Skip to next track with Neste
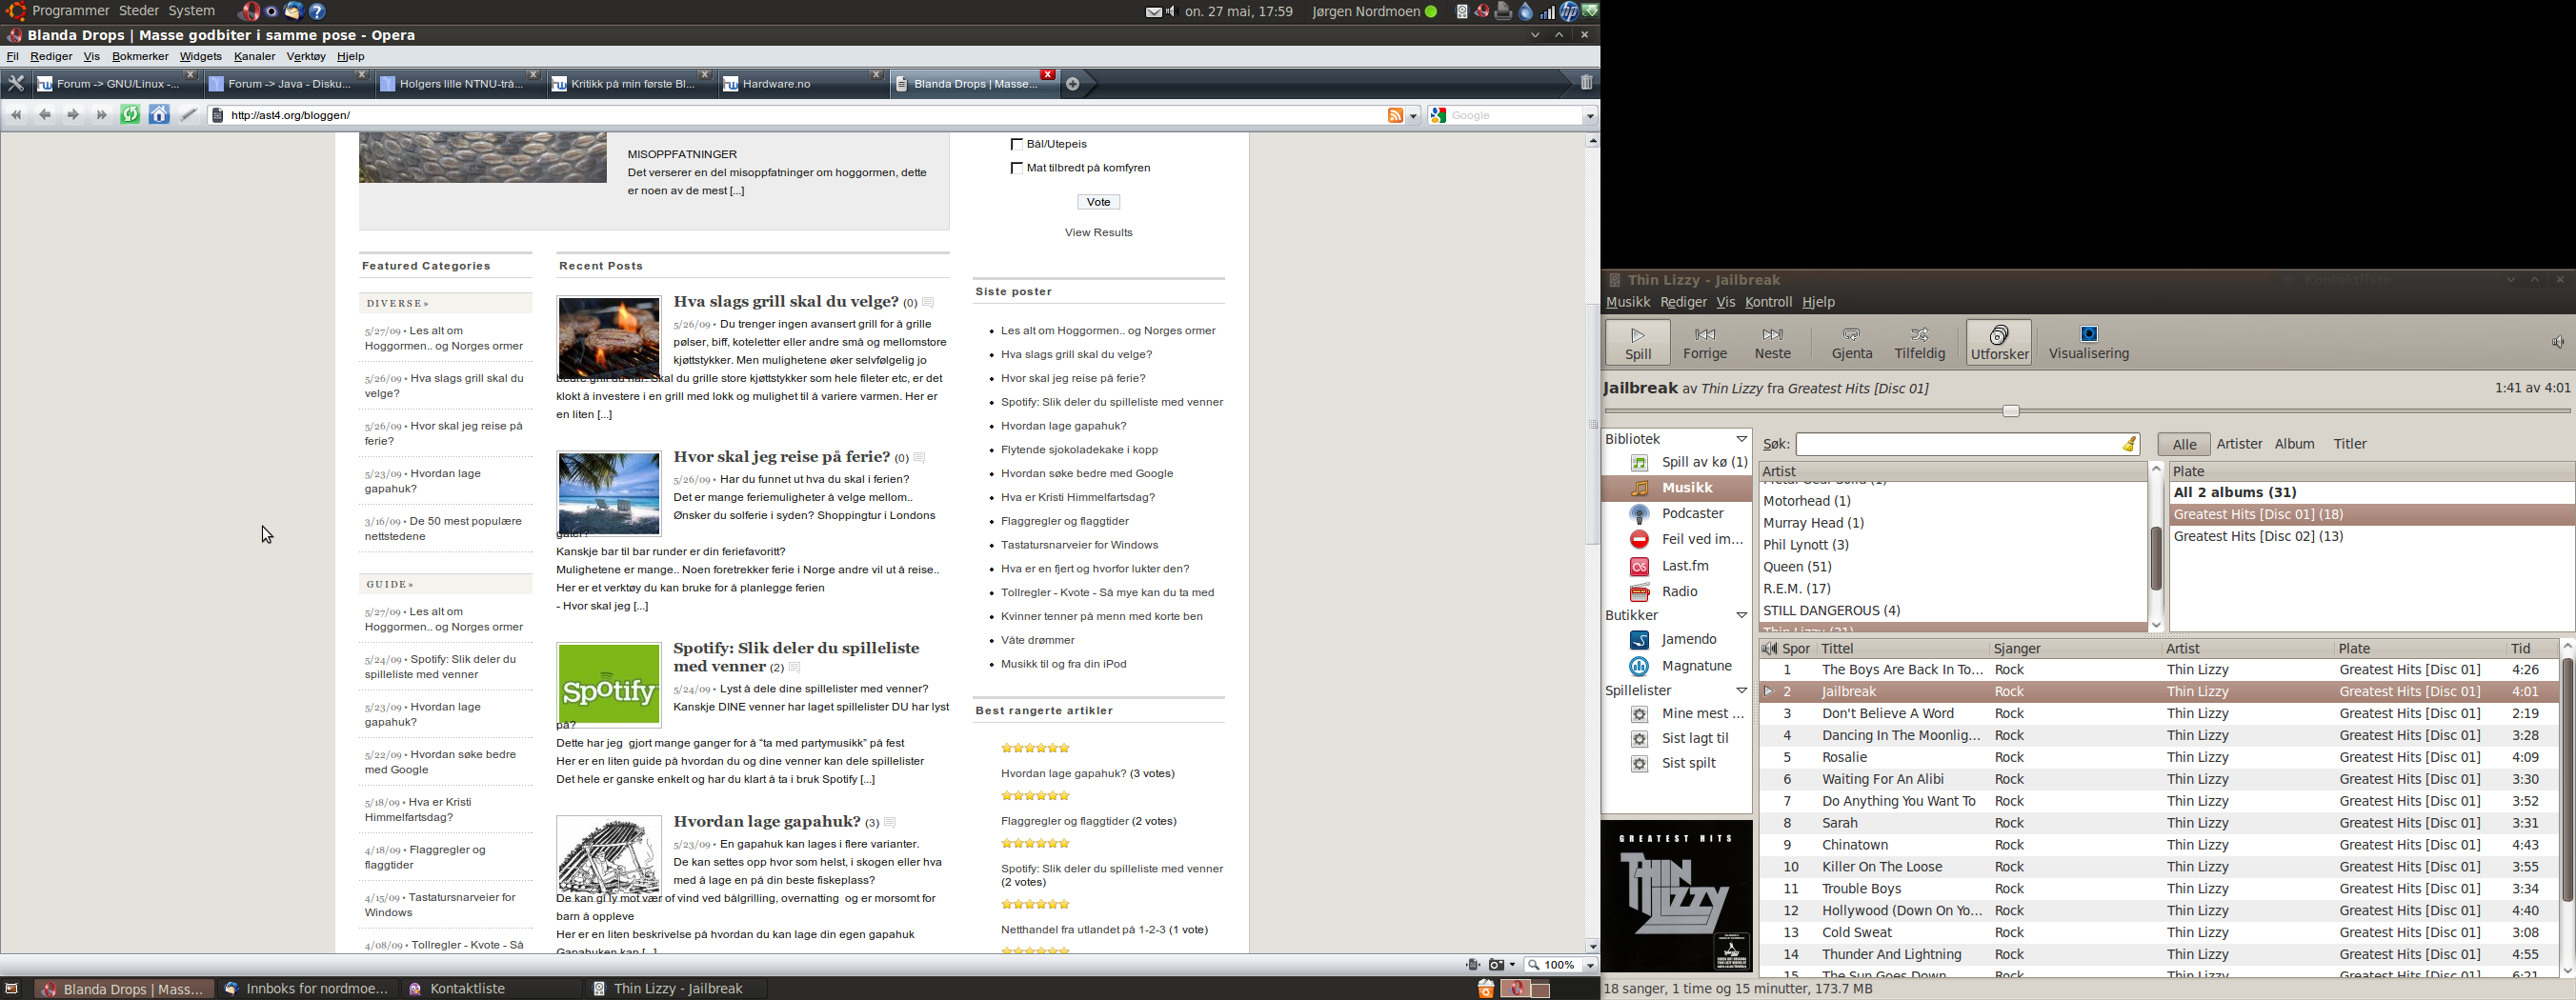The height and width of the screenshot is (1000, 2576). 1772,343
